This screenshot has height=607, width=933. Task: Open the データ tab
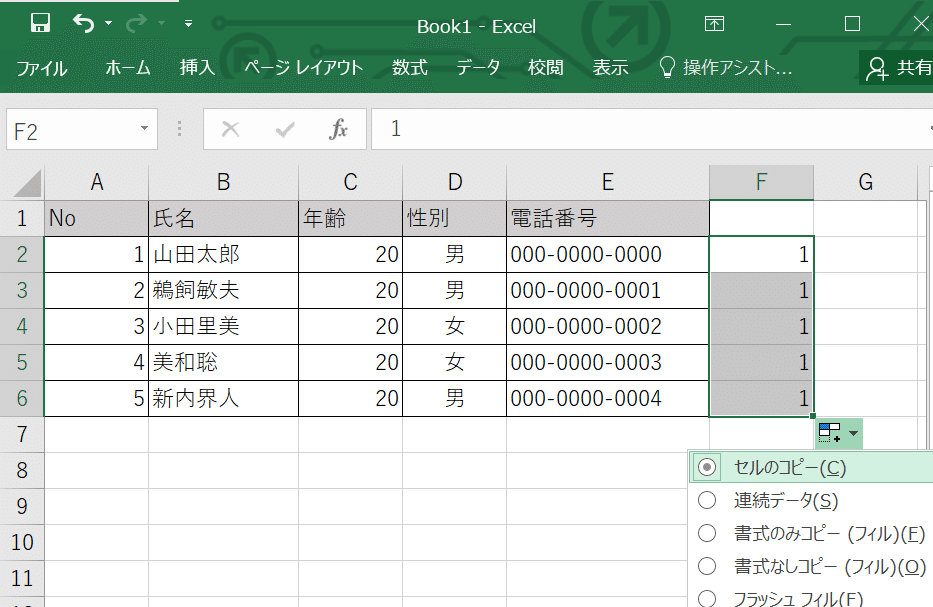tap(478, 68)
